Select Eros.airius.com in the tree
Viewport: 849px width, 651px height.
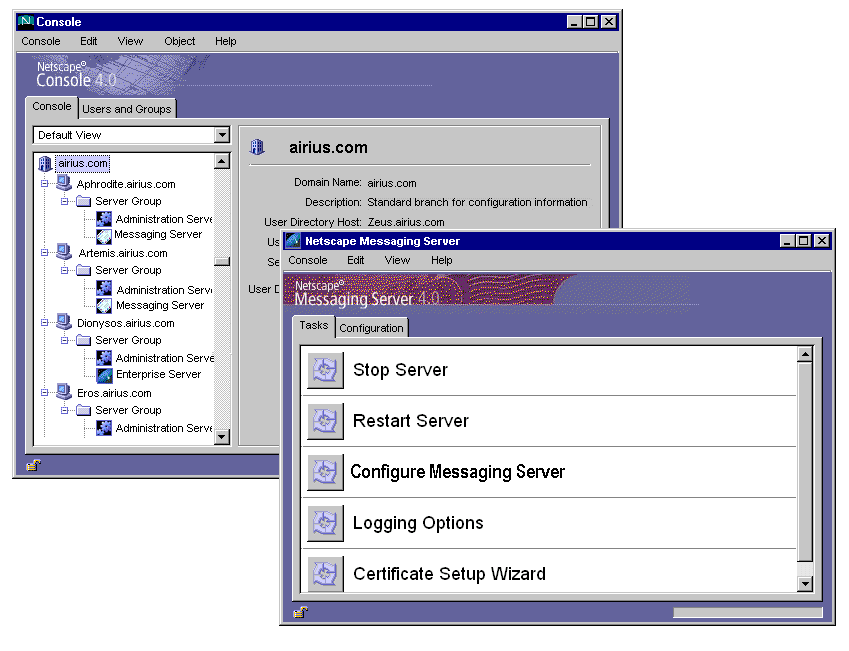point(114,393)
